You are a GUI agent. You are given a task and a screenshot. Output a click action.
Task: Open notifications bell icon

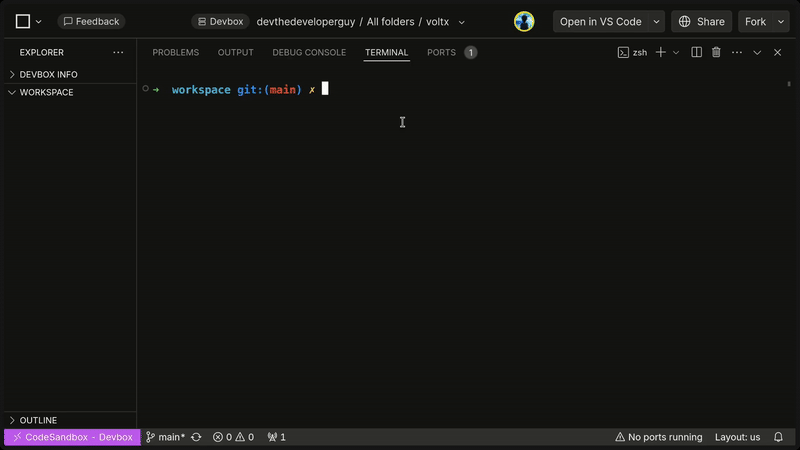pyautogui.click(x=778, y=437)
